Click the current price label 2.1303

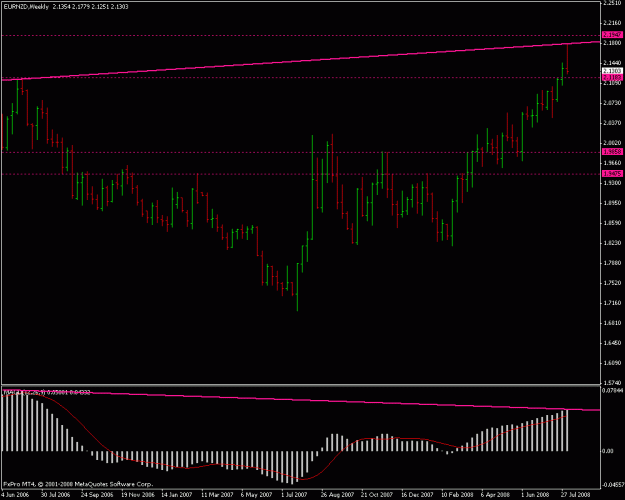tap(612, 71)
